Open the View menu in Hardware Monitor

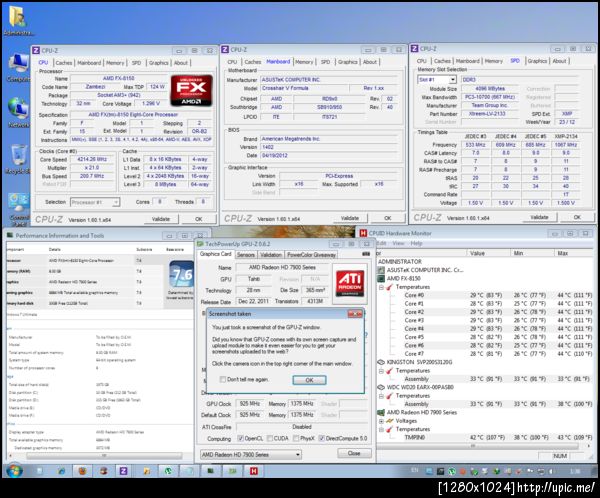pyautogui.click(x=398, y=243)
